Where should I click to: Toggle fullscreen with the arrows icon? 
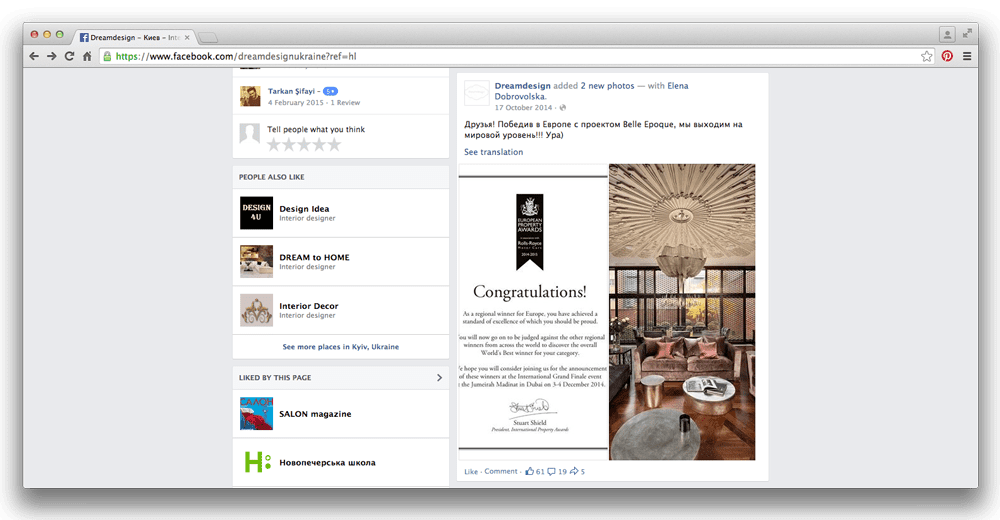point(967,33)
